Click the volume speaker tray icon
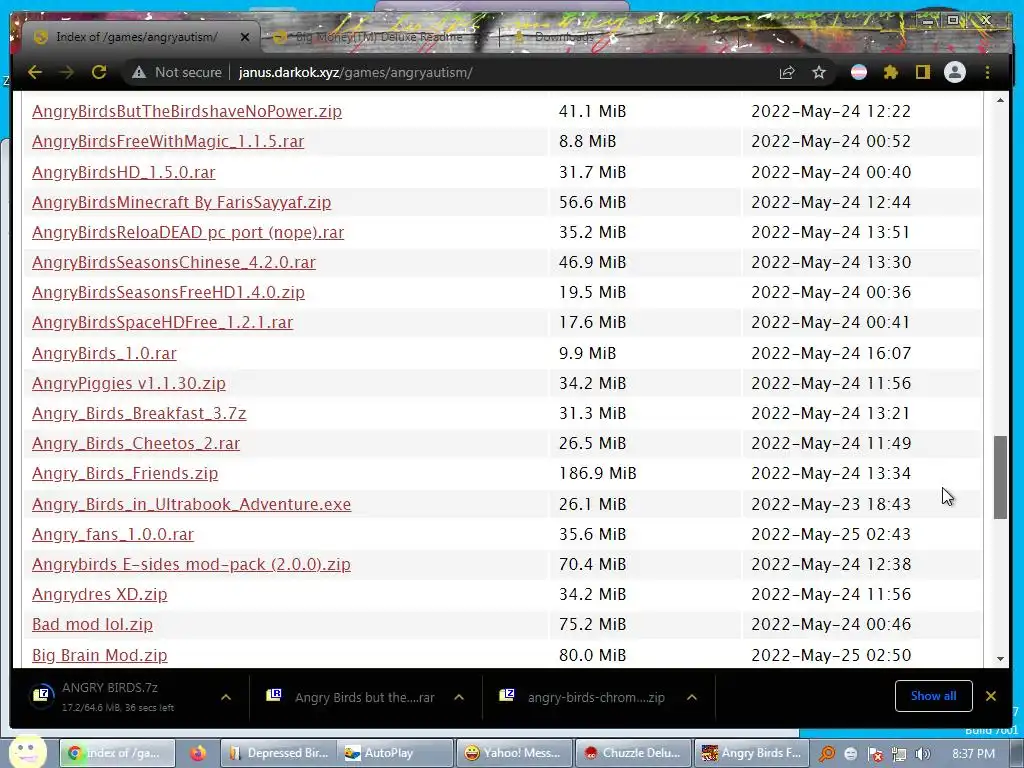The height and width of the screenshot is (768, 1024). (x=923, y=754)
